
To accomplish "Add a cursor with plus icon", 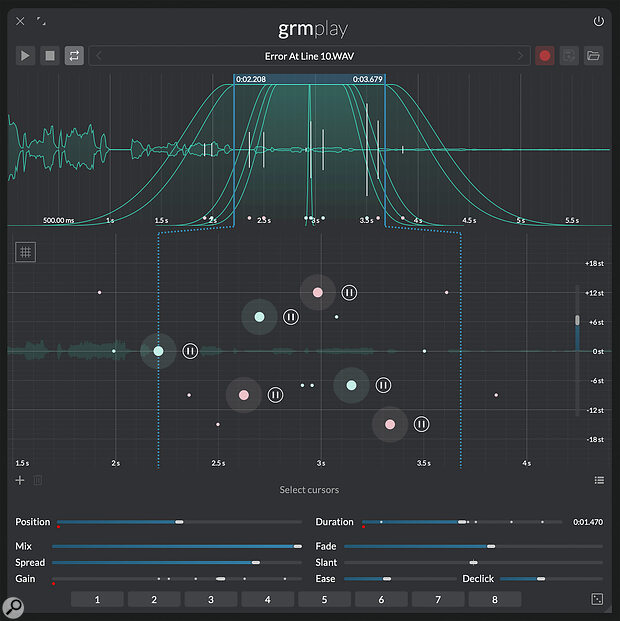I will coord(20,480).
